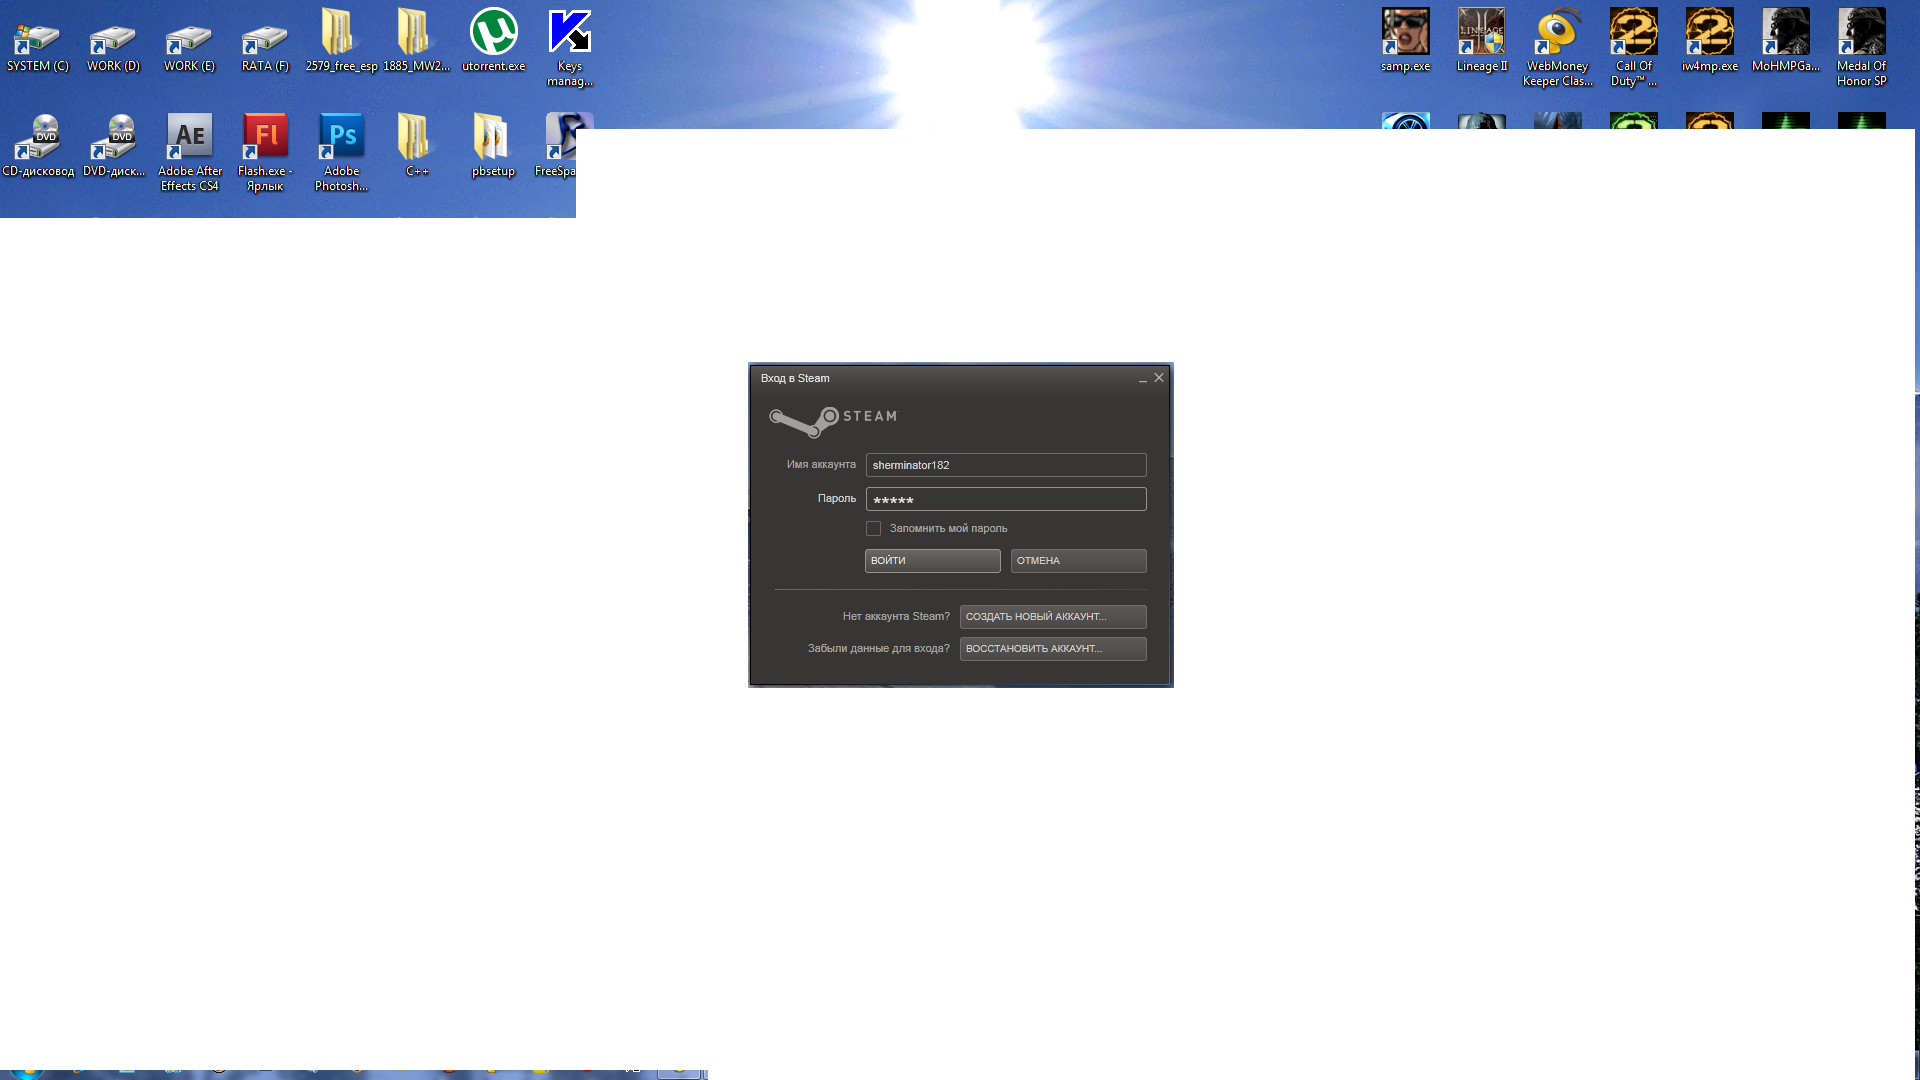Open the WORK (D) drive shortcut
Screen dimensions: 1920x1080
tap(114, 42)
